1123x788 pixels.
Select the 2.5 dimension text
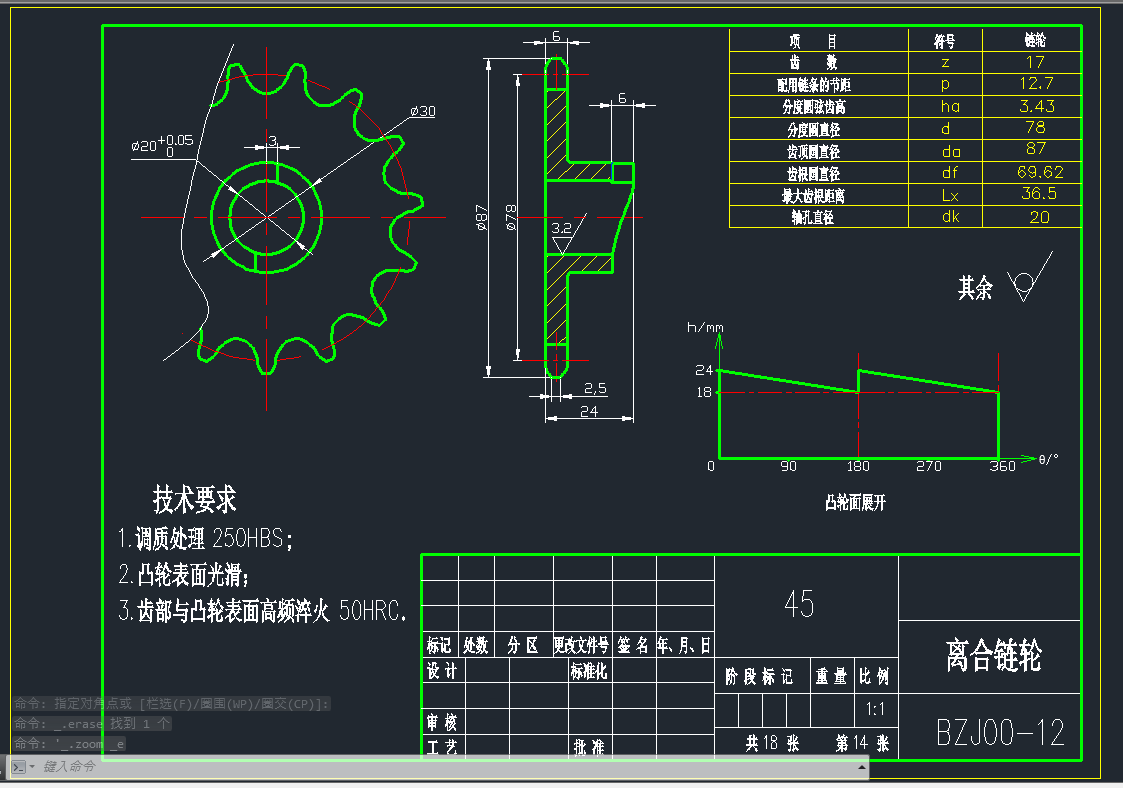pos(595,388)
